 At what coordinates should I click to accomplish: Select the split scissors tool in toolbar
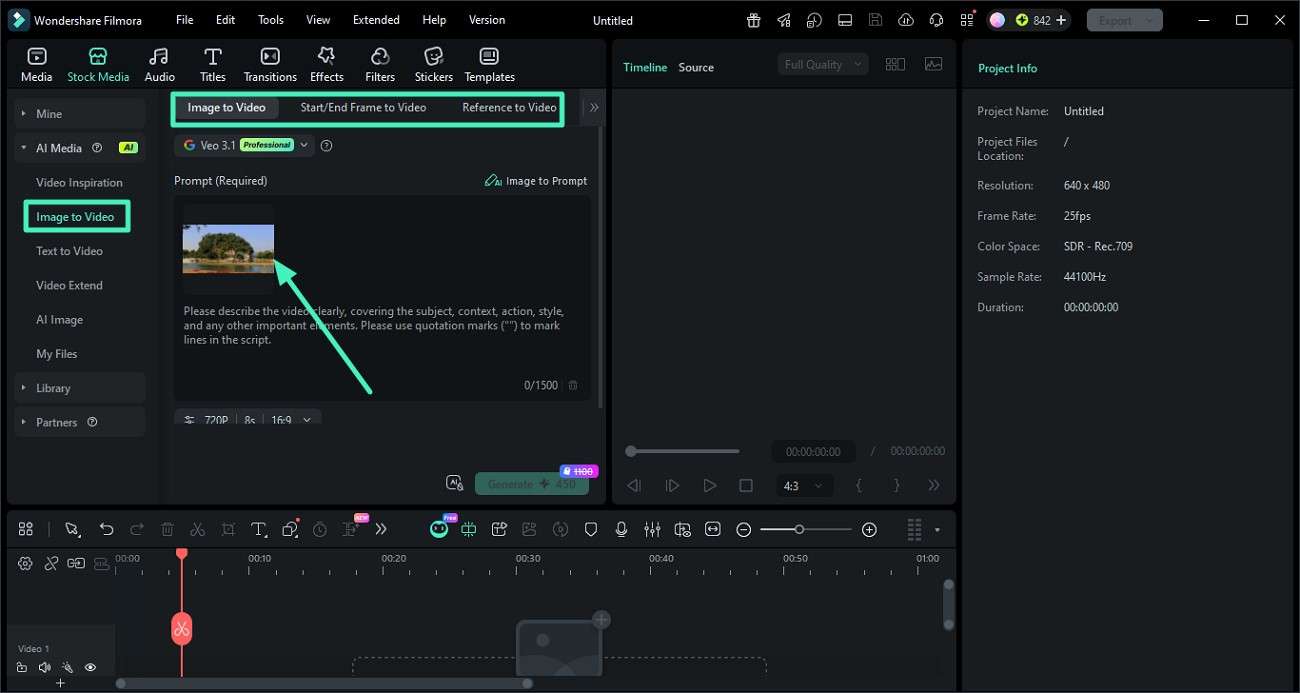(x=198, y=530)
